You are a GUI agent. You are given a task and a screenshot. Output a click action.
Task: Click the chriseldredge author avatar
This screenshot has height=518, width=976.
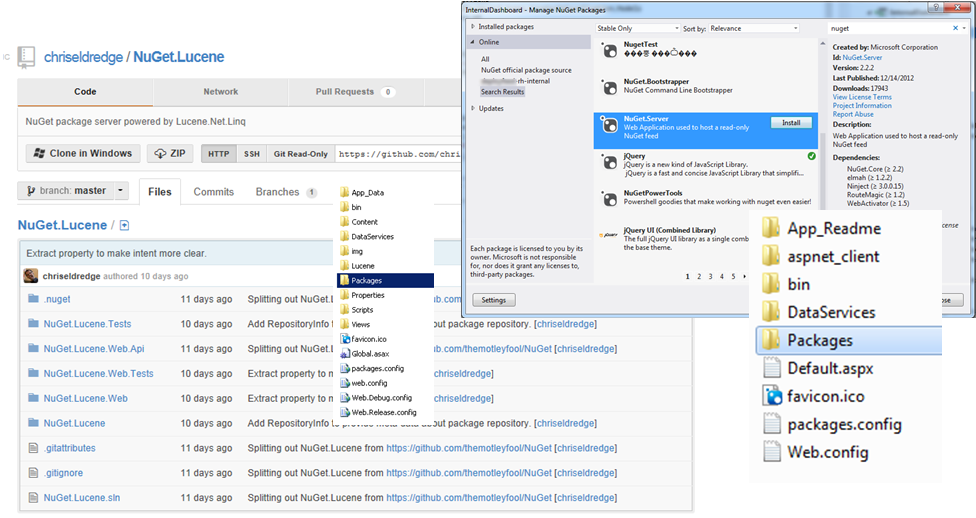click(x=31, y=276)
